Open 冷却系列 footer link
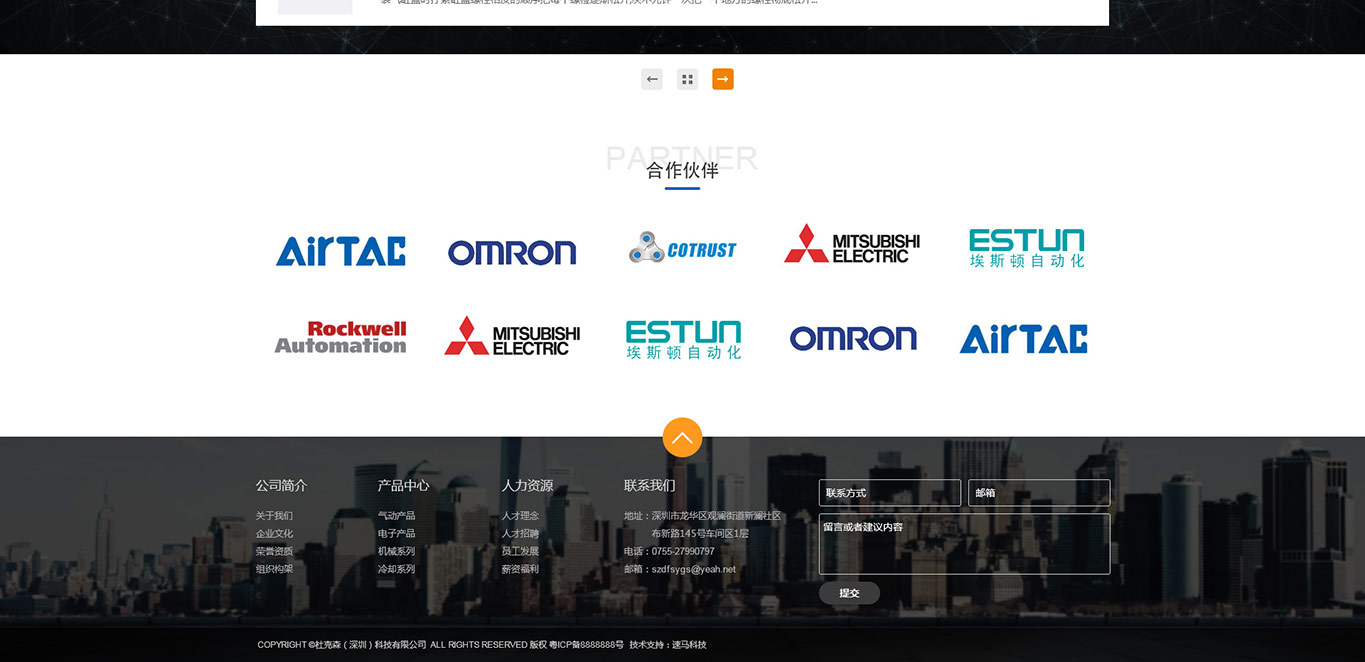Image resolution: width=1365 pixels, height=662 pixels. [x=396, y=569]
